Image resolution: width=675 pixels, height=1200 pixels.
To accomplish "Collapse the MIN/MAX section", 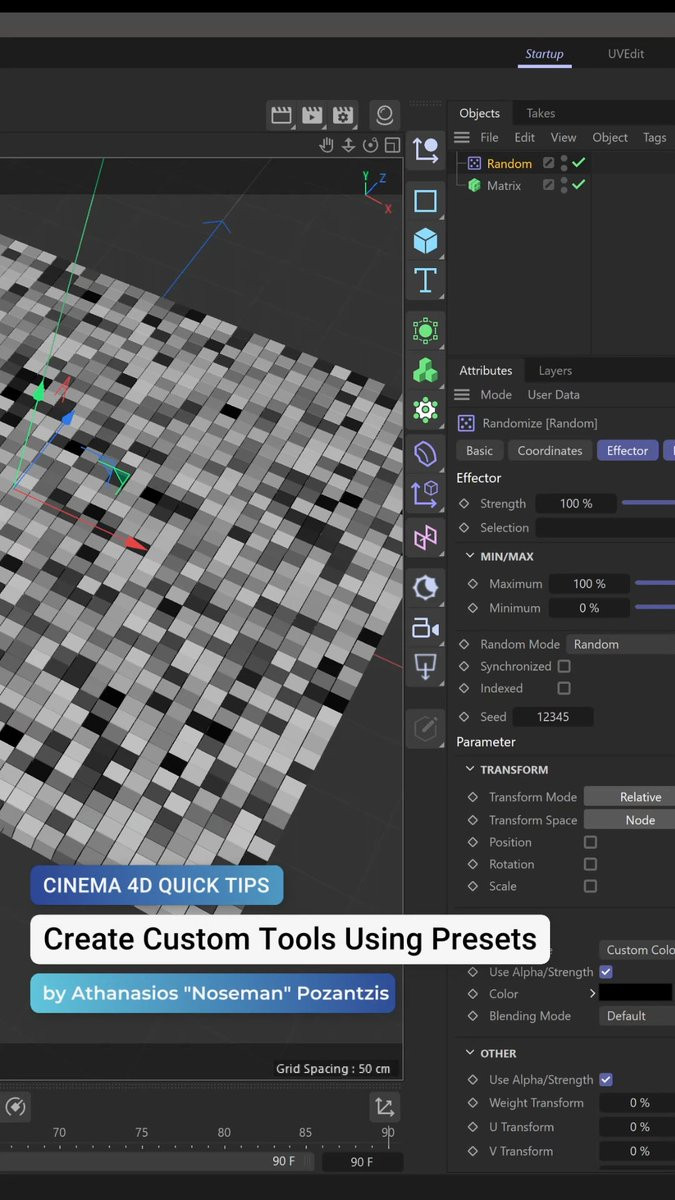I will pyautogui.click(x=470, y=556).
